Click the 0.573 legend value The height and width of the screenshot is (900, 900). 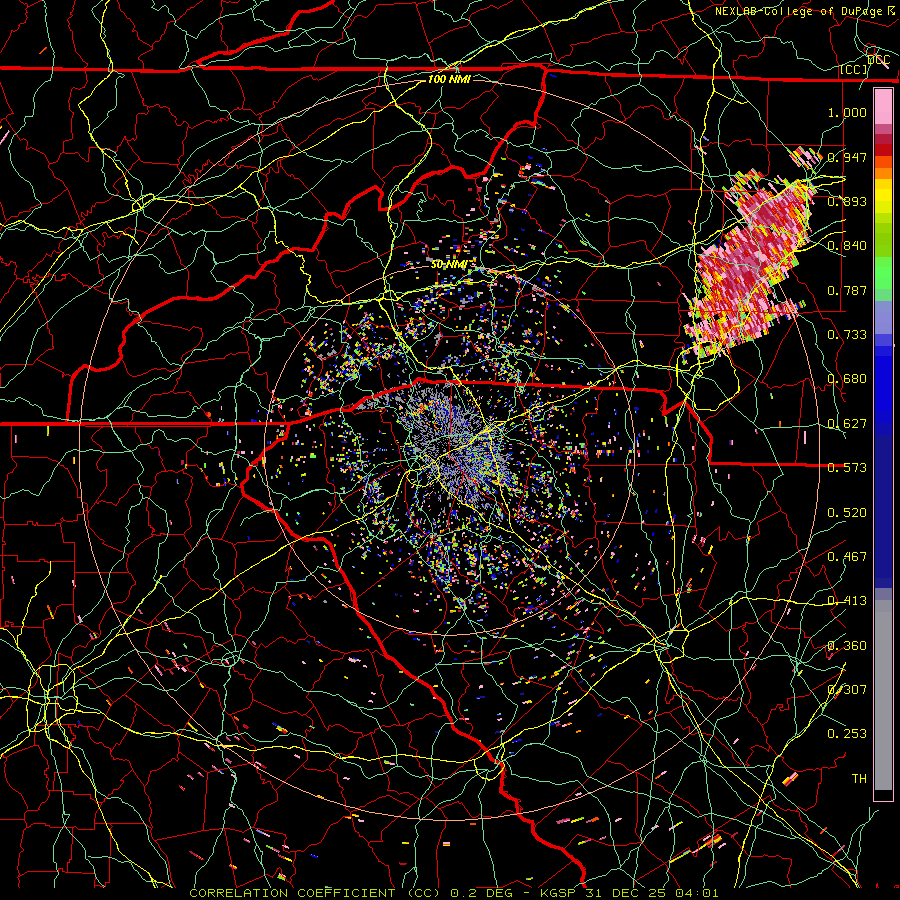click(847, 467)
